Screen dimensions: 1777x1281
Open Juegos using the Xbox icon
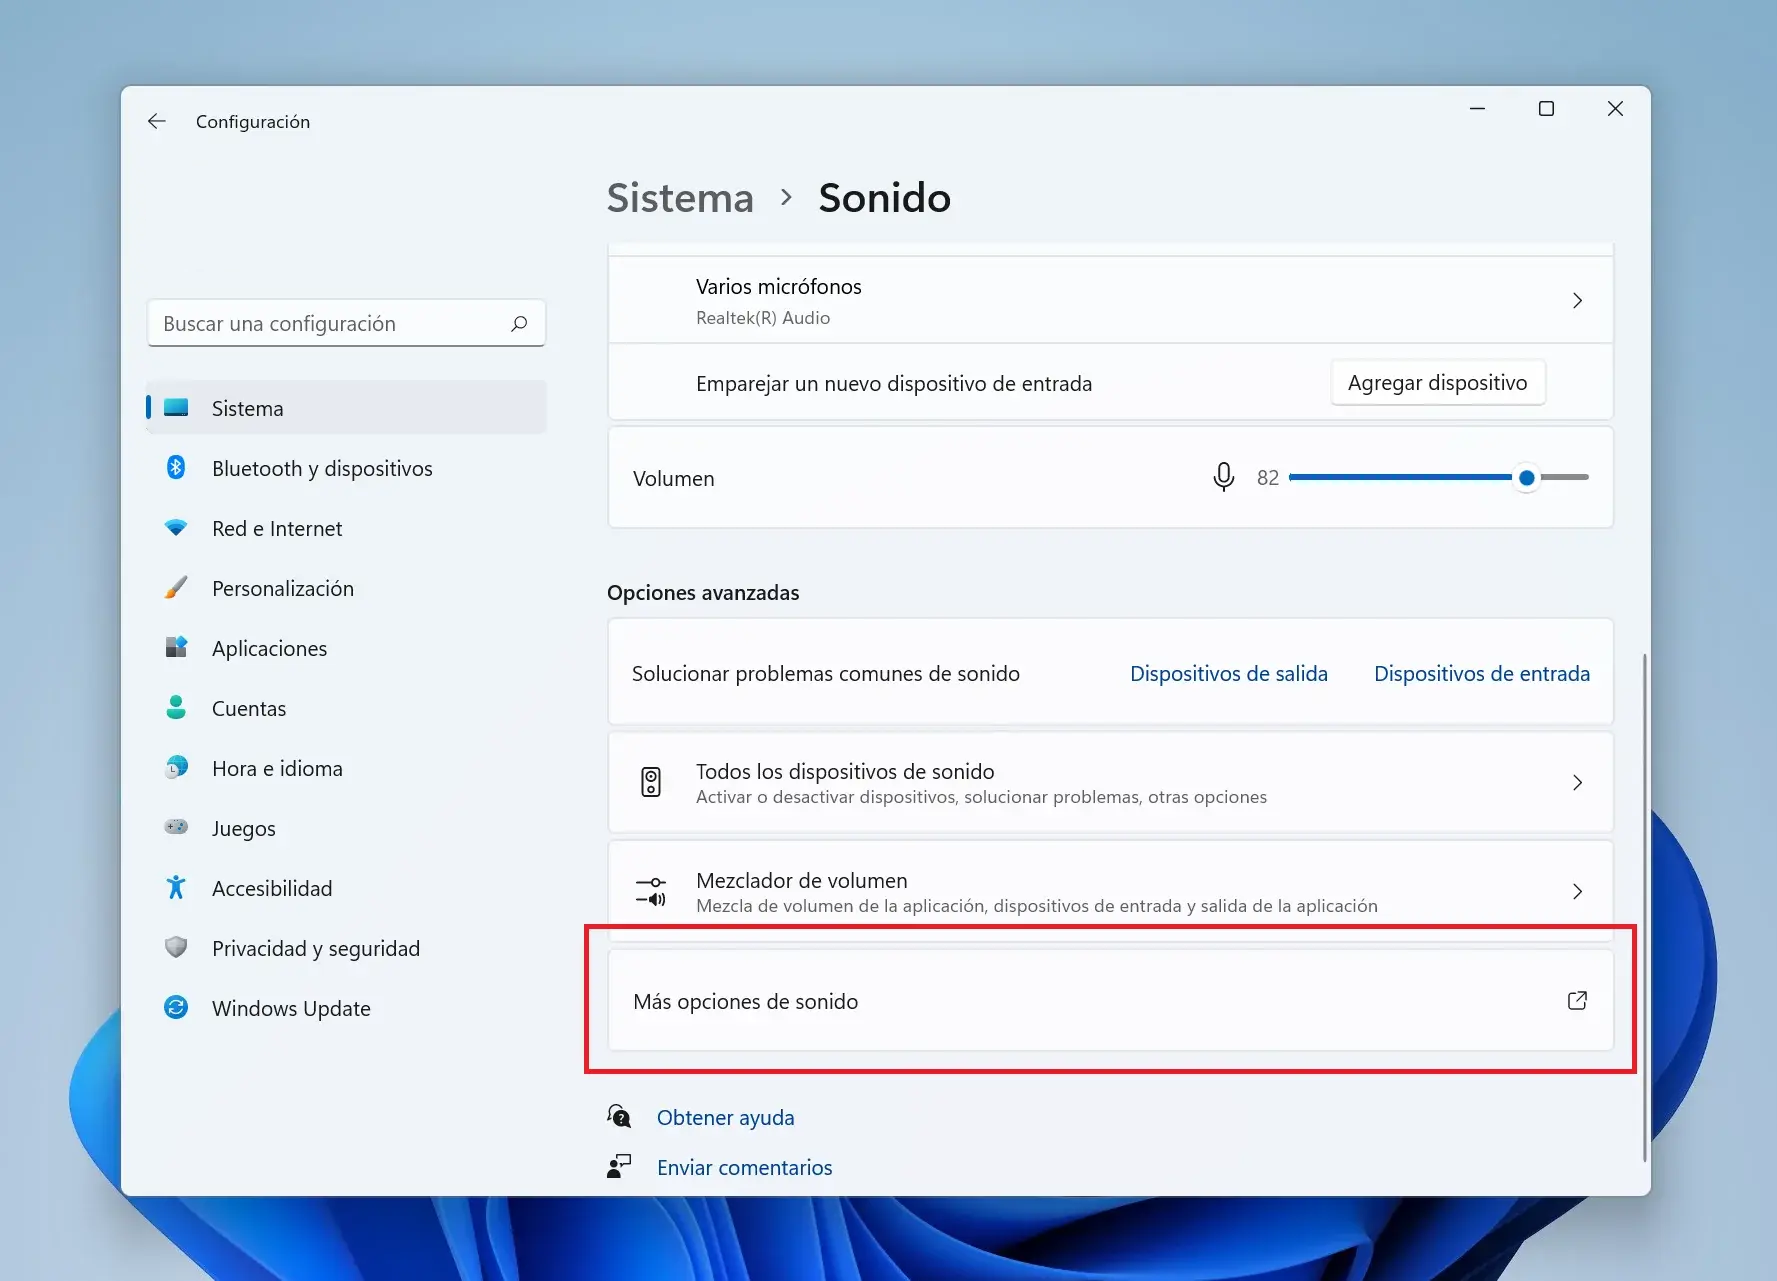[x=177, y=828]
